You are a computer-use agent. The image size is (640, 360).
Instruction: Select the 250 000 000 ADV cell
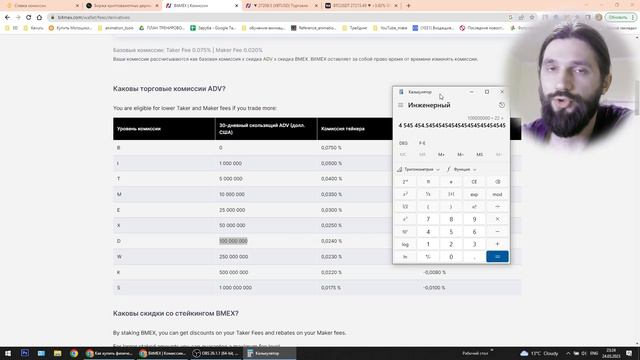point(233,257)
